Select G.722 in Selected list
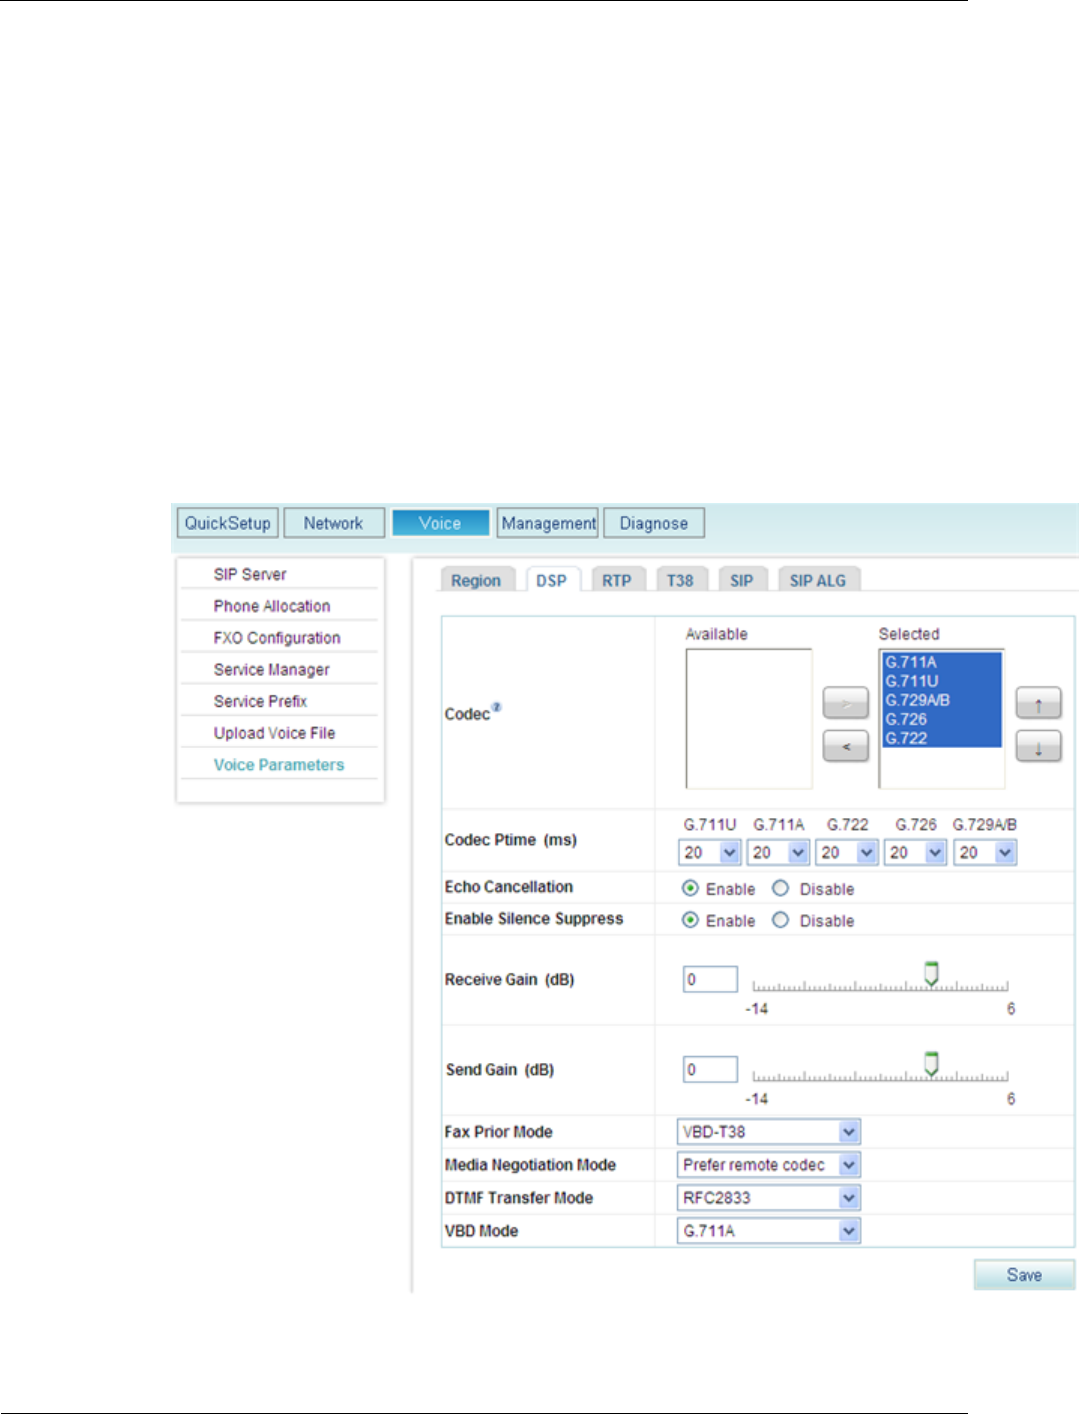1079x1414 pixels. 941,738
